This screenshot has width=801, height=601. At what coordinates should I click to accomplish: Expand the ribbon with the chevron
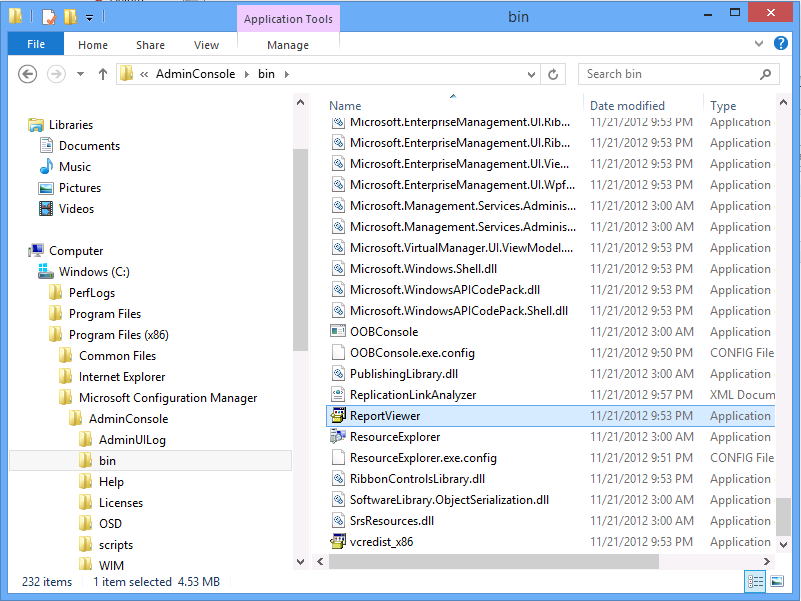(x=759, y=44)
